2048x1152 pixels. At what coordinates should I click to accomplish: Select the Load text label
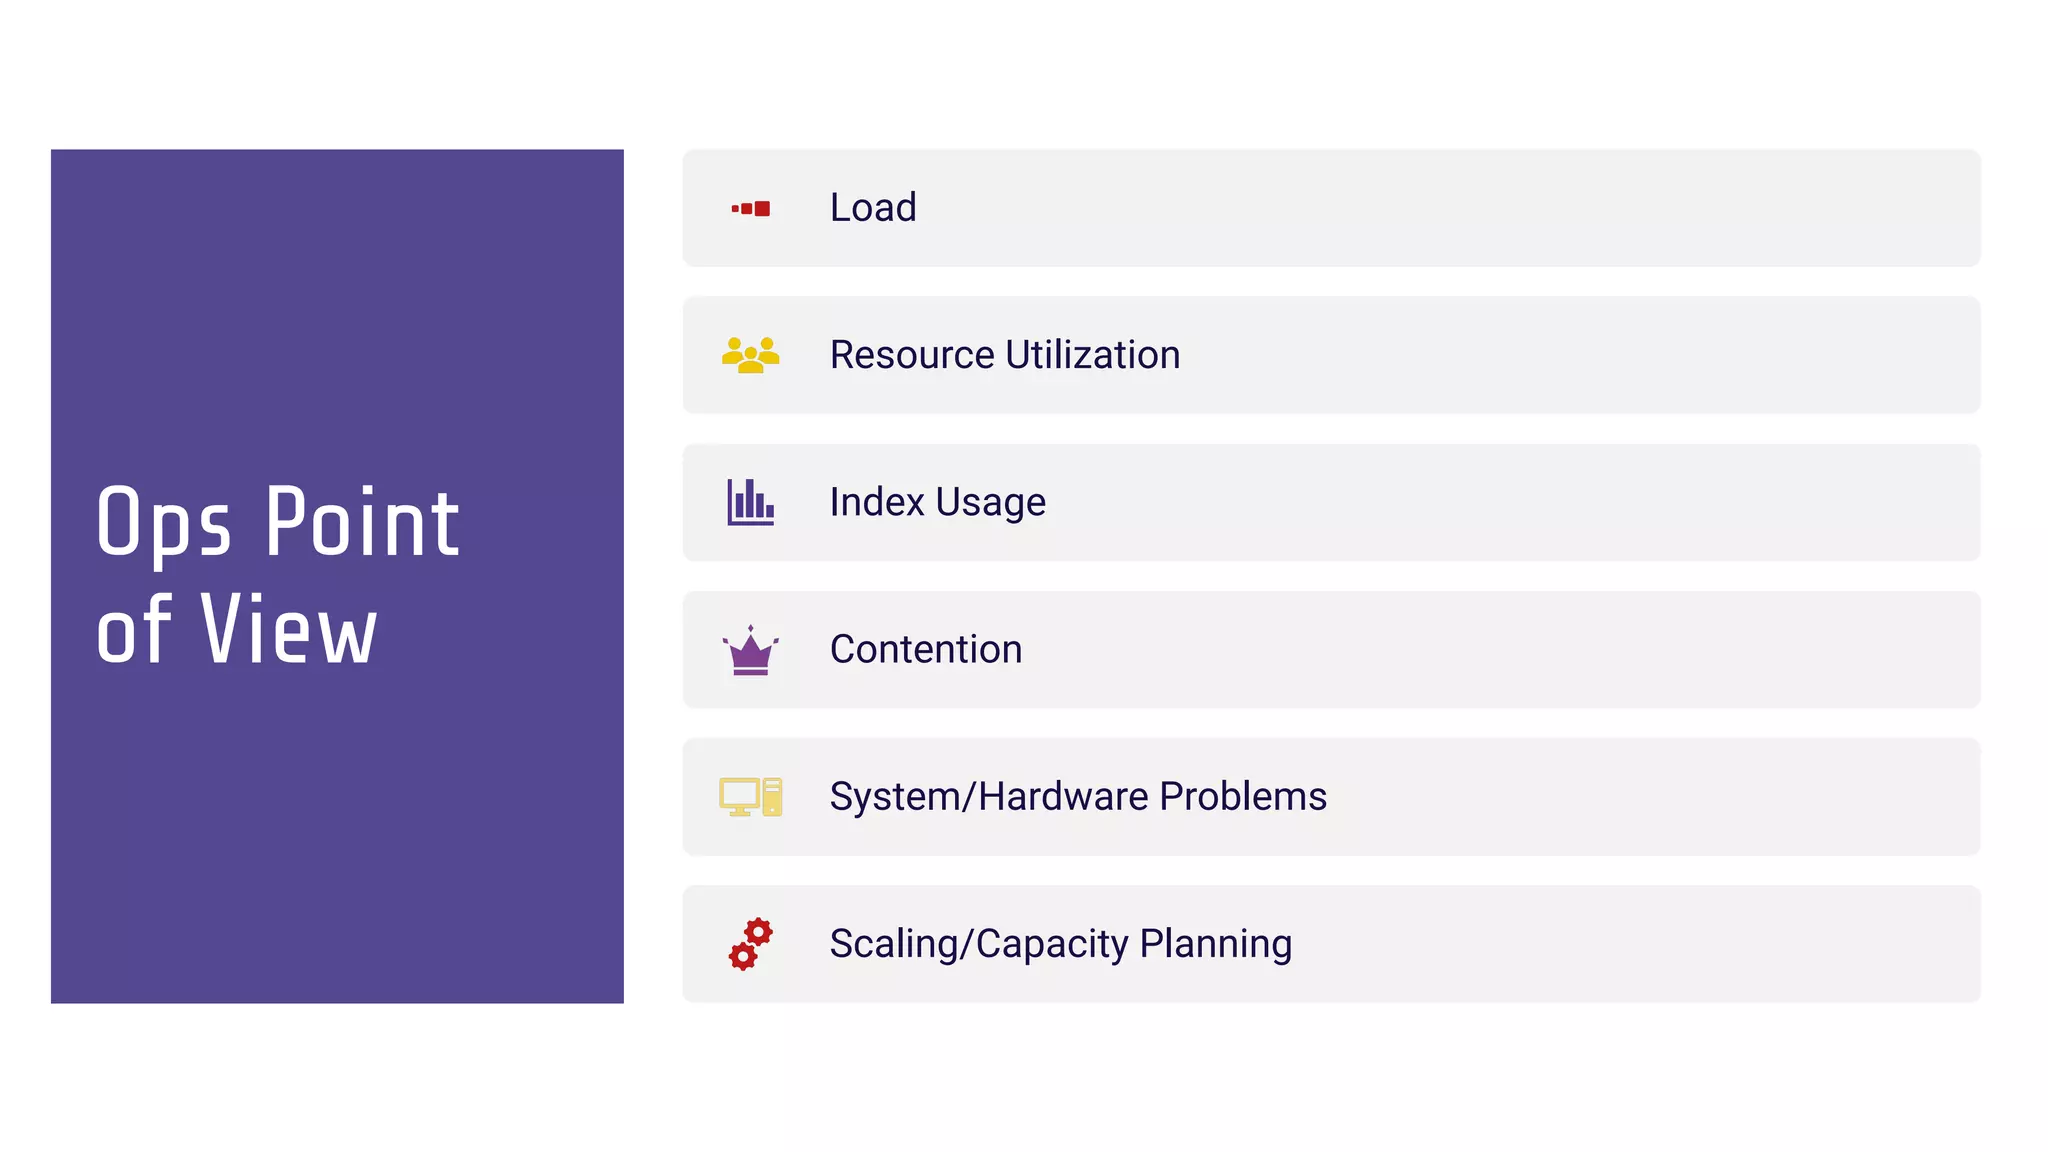pyautogui.click(x=873, y=207)
